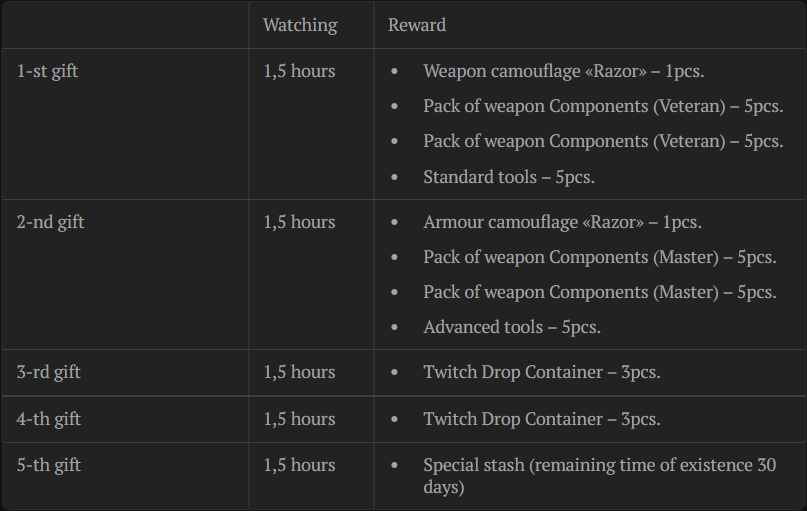Select the 1-st gift row label
This screenshot has height=511, width=807.
[x=47, y=71]
